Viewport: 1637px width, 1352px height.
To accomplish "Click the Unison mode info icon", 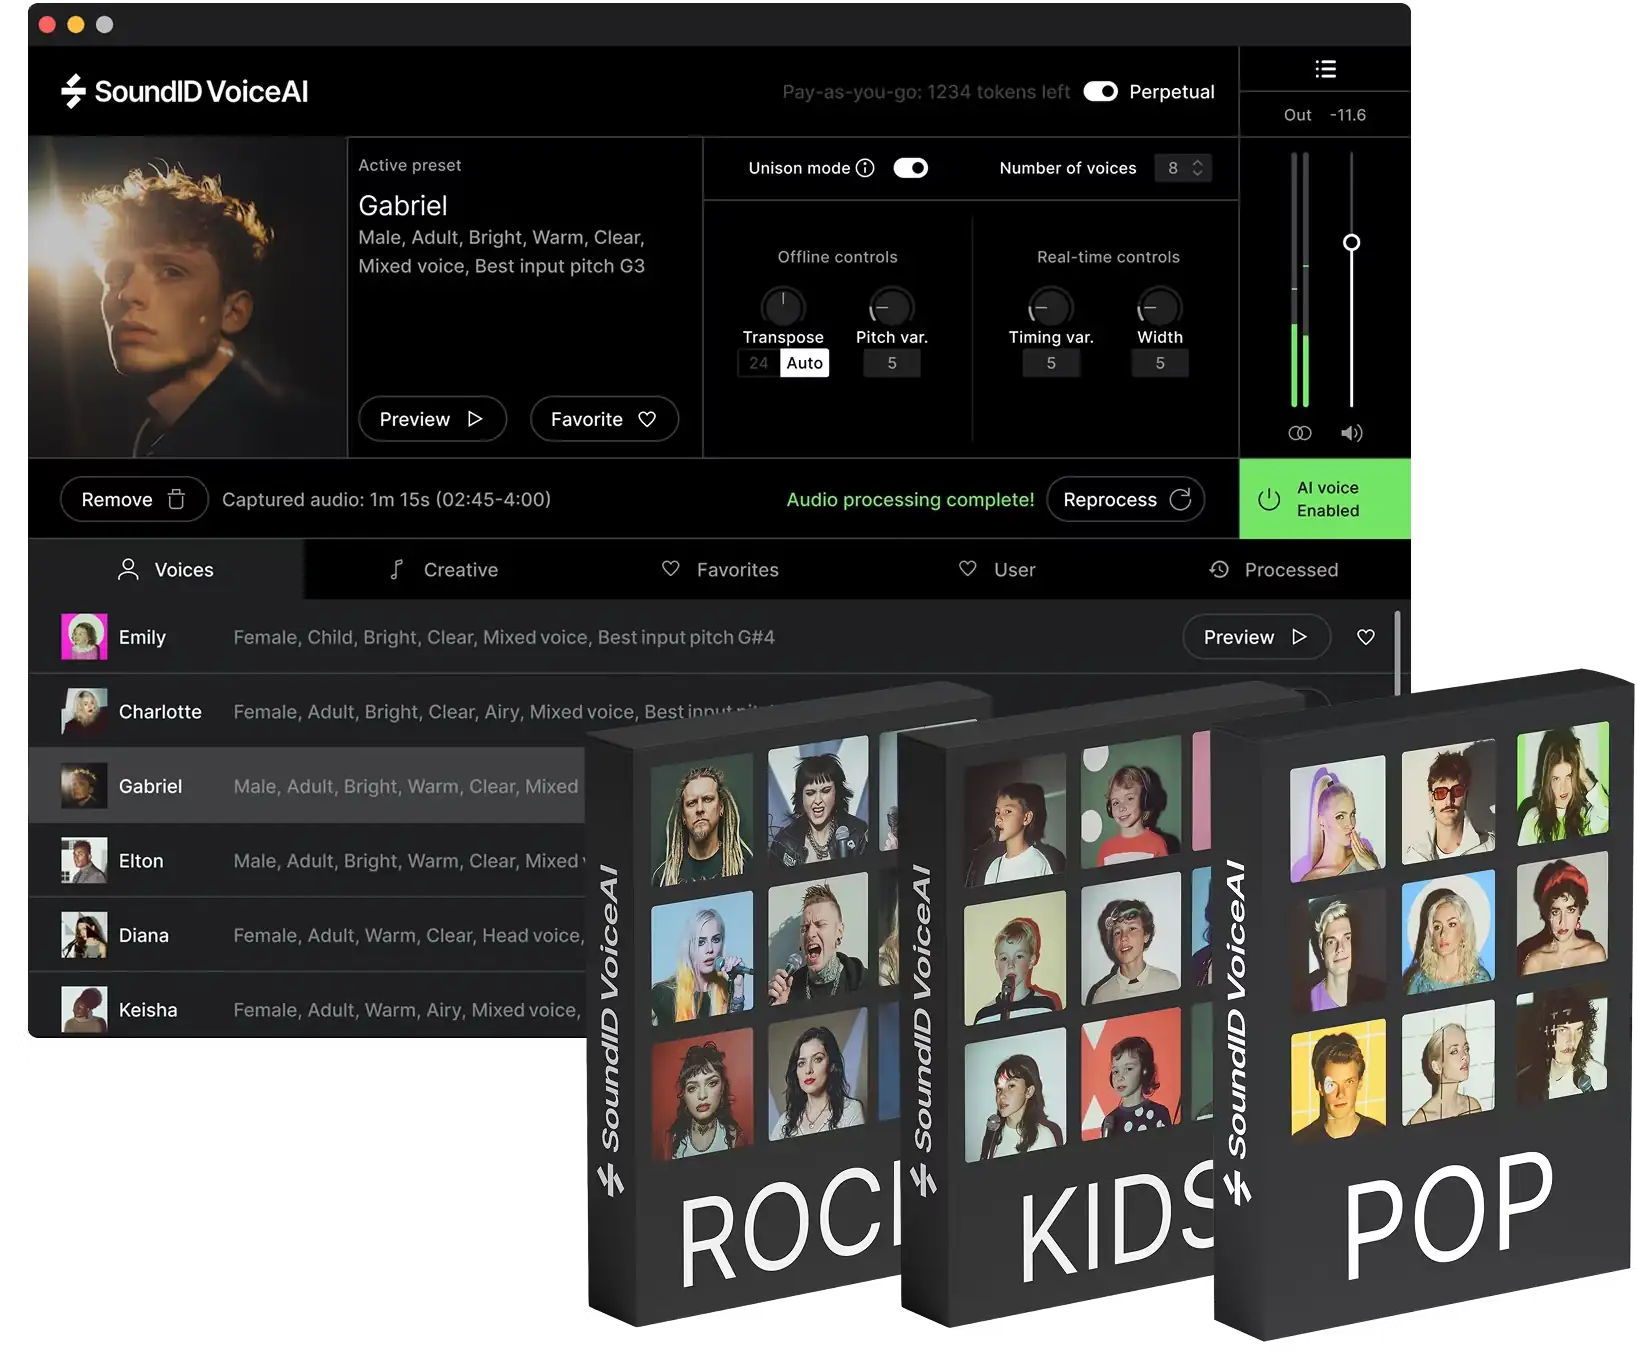I will (x=864, y=167).
